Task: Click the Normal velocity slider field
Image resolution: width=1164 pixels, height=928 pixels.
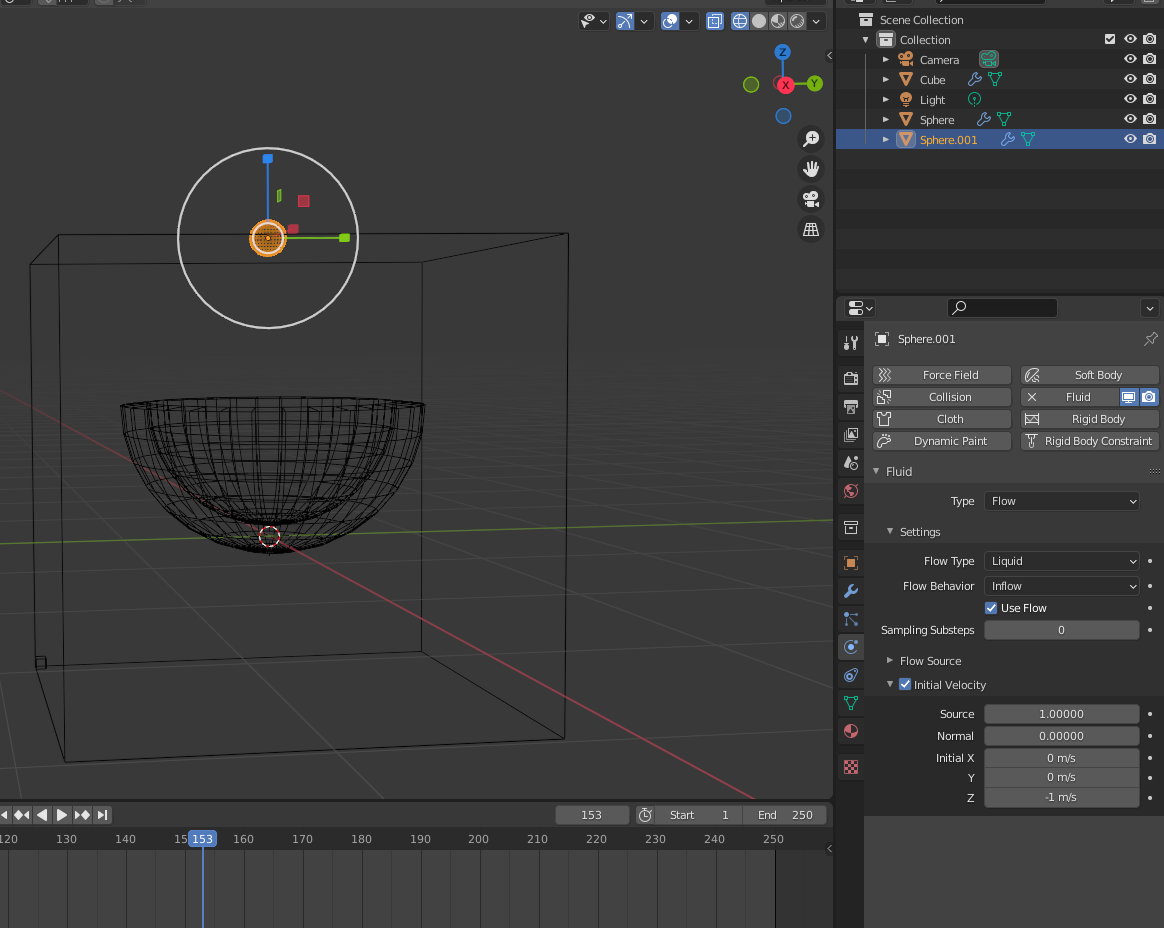Action: 1061,736
